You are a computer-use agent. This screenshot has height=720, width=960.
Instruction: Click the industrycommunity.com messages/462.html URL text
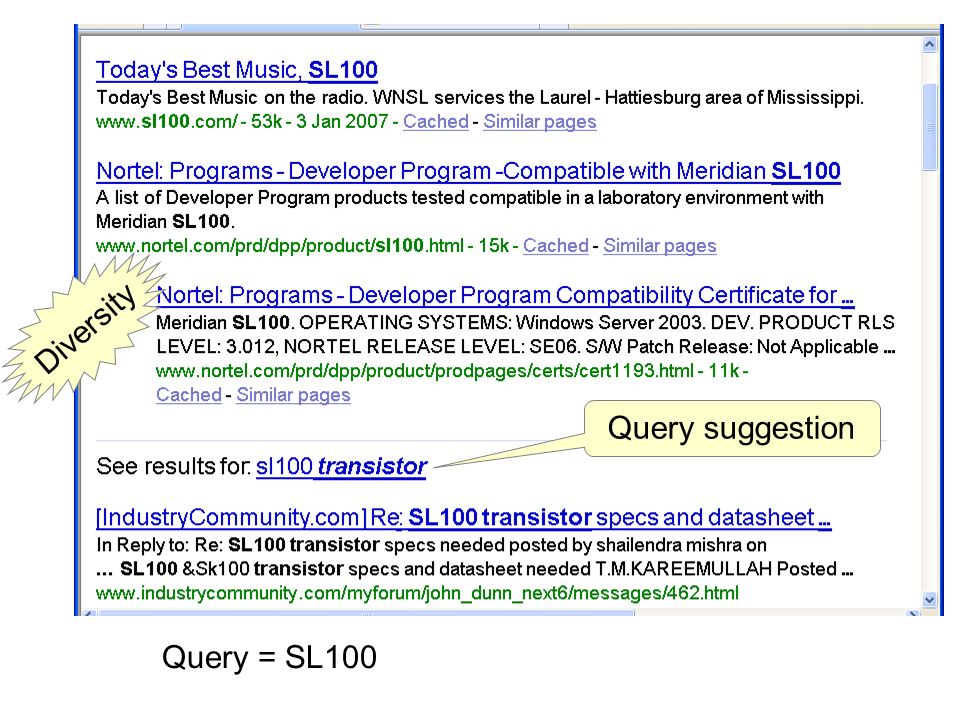click(417, 593)
